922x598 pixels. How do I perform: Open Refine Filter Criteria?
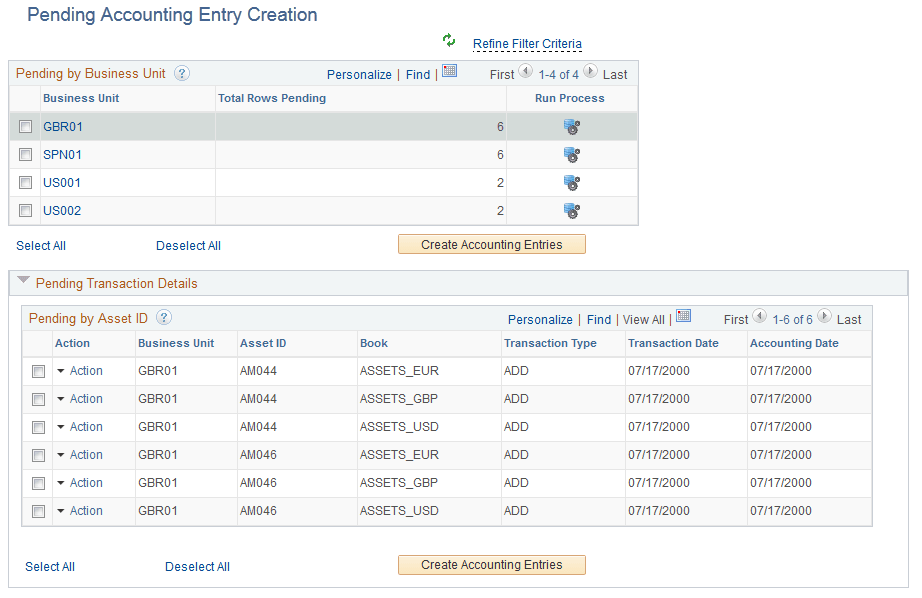pyautogui.click(x=527, y=43)
